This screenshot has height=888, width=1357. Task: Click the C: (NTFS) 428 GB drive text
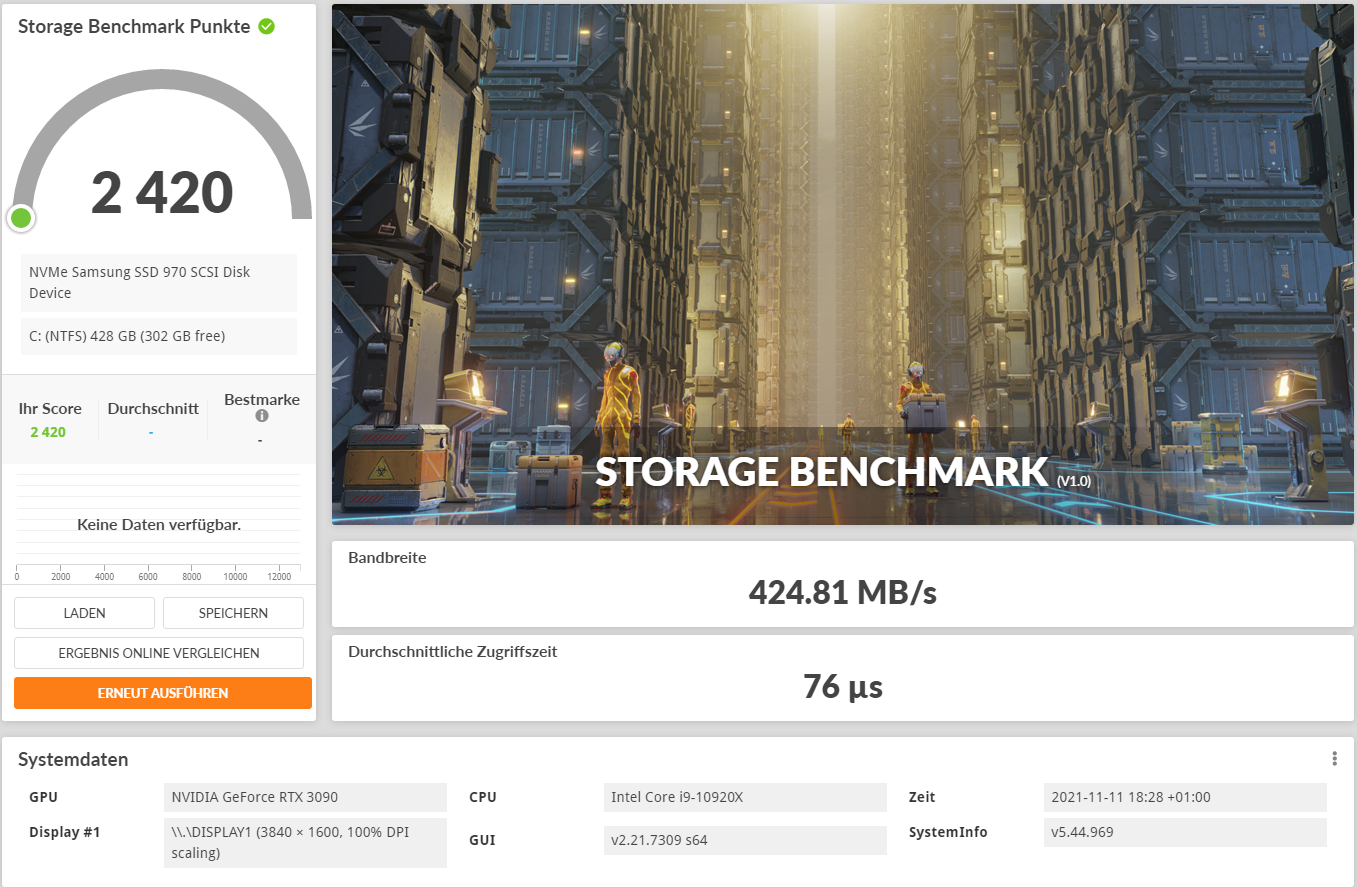point(159,336)
